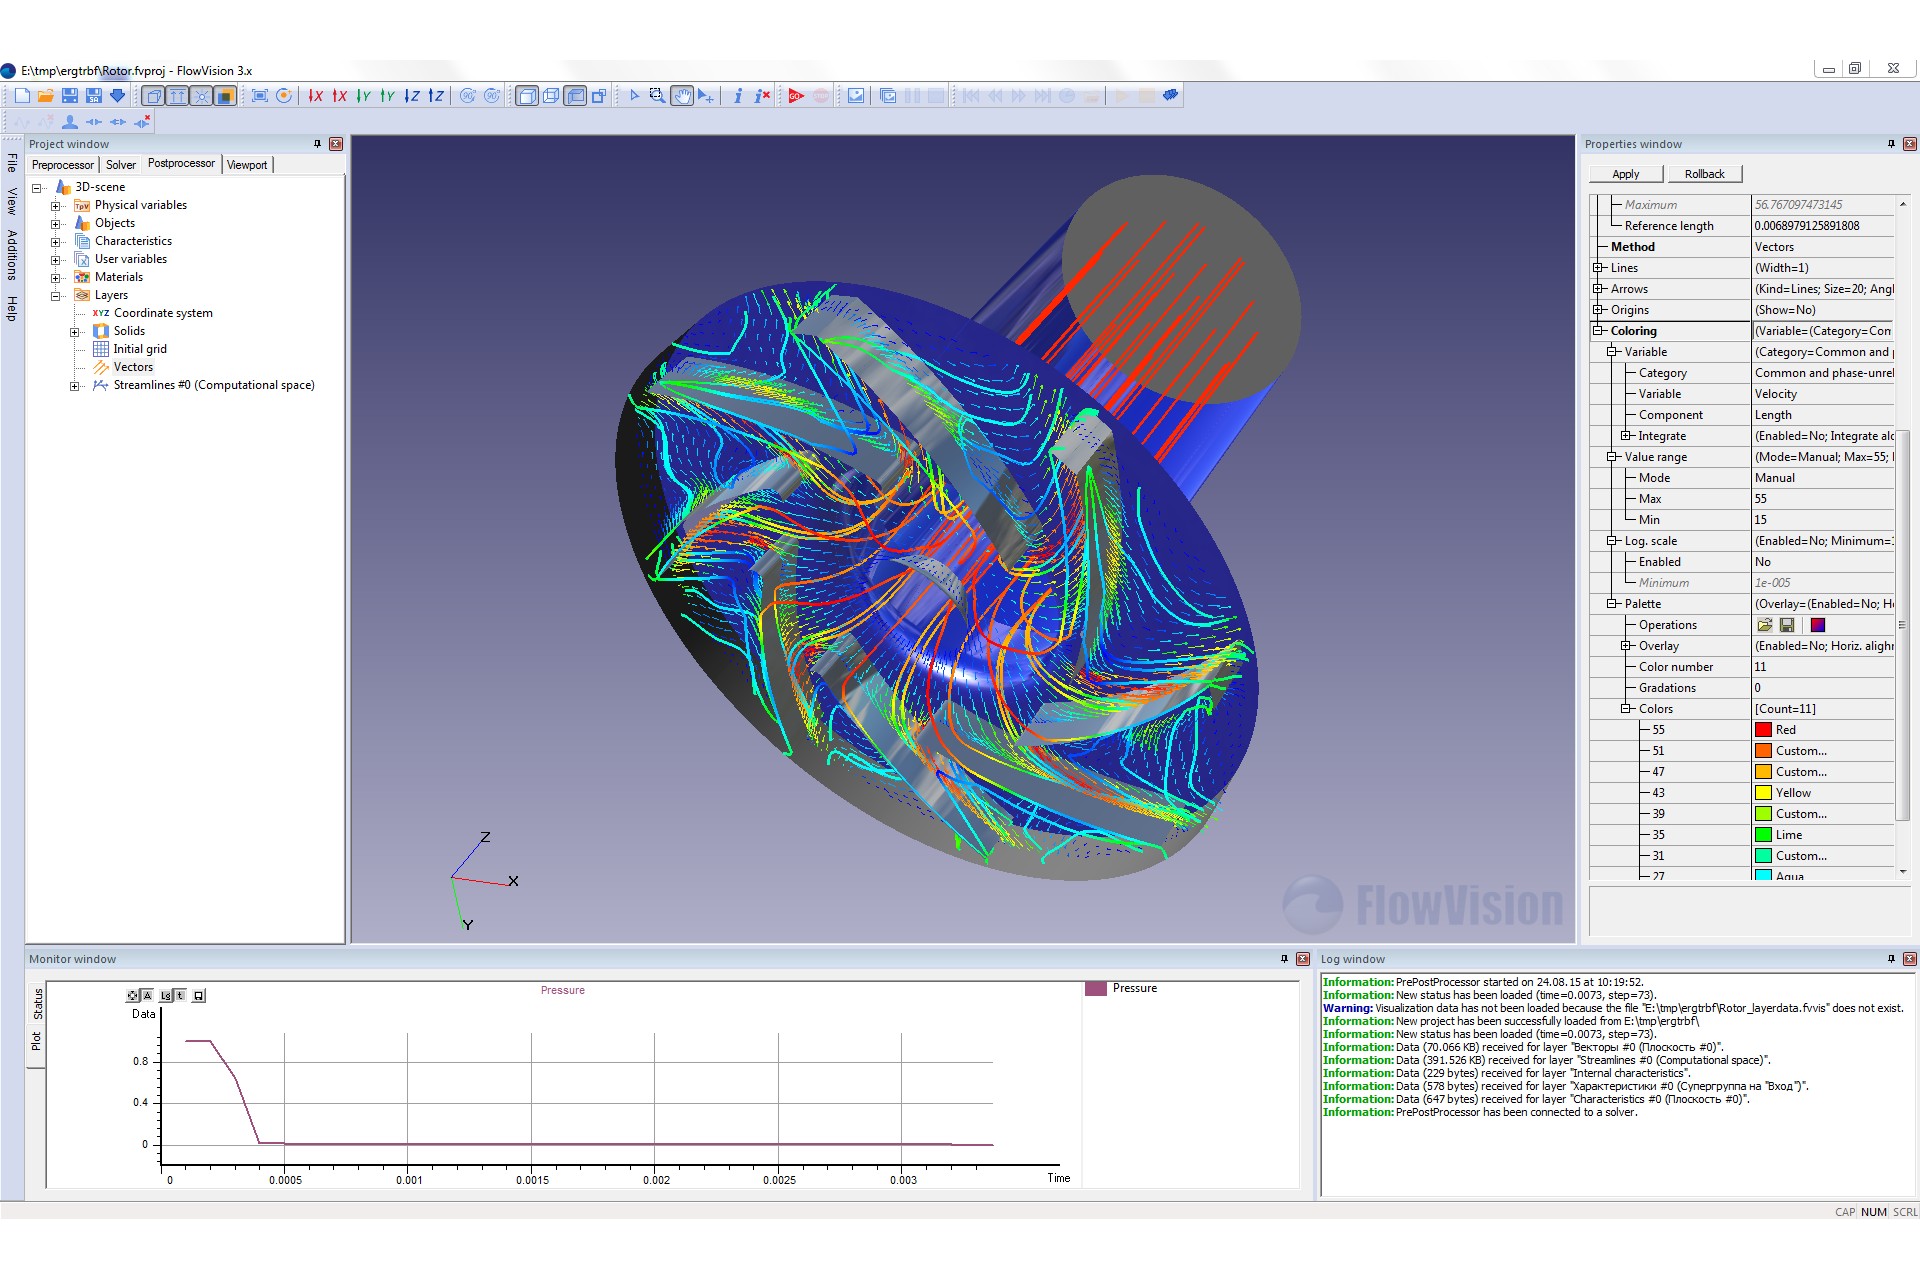
Task: Click the save palette floppy icon
Action: click(x=1787, y=625)
